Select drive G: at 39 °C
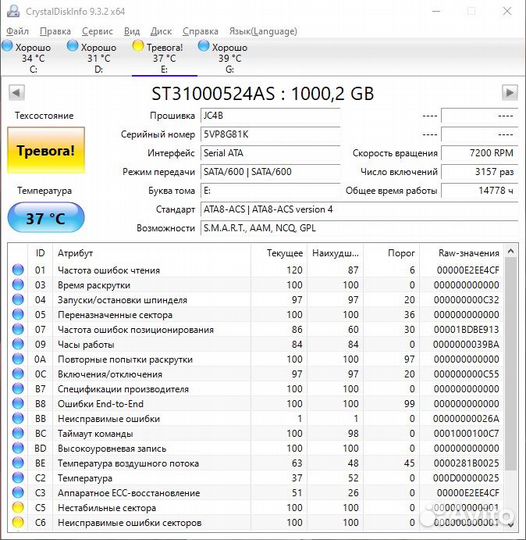Image resolution: width=526 pixels, height=540 pixels. pos(230,58)
